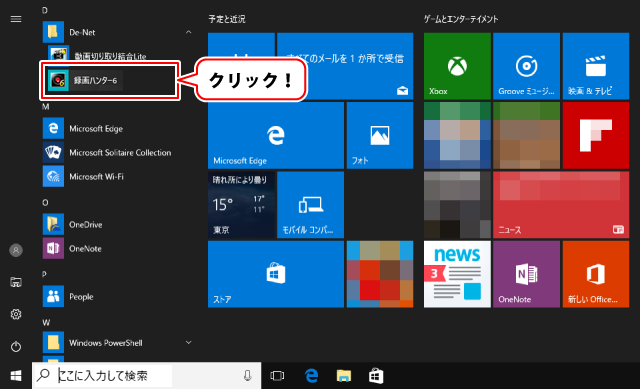Click the user account icon in Start sidebar

click(16, 250)
